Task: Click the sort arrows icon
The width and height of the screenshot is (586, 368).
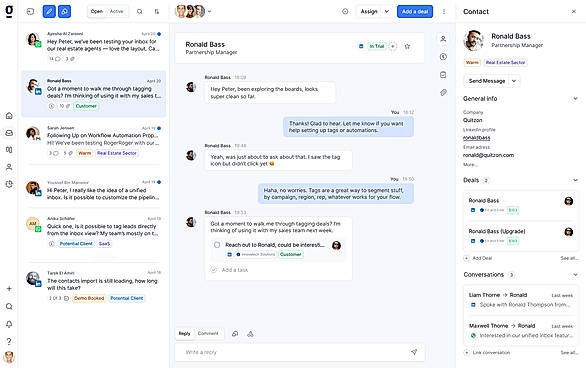Action: pyautogui.click(x=157, y=12)
